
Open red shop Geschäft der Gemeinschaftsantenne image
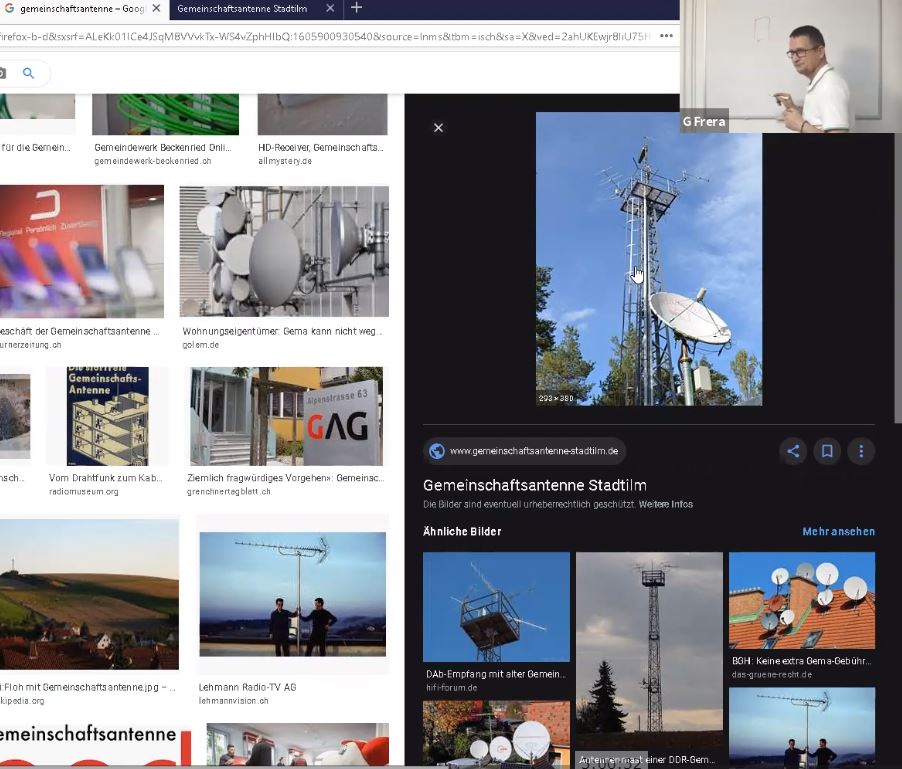click(82, 251)
